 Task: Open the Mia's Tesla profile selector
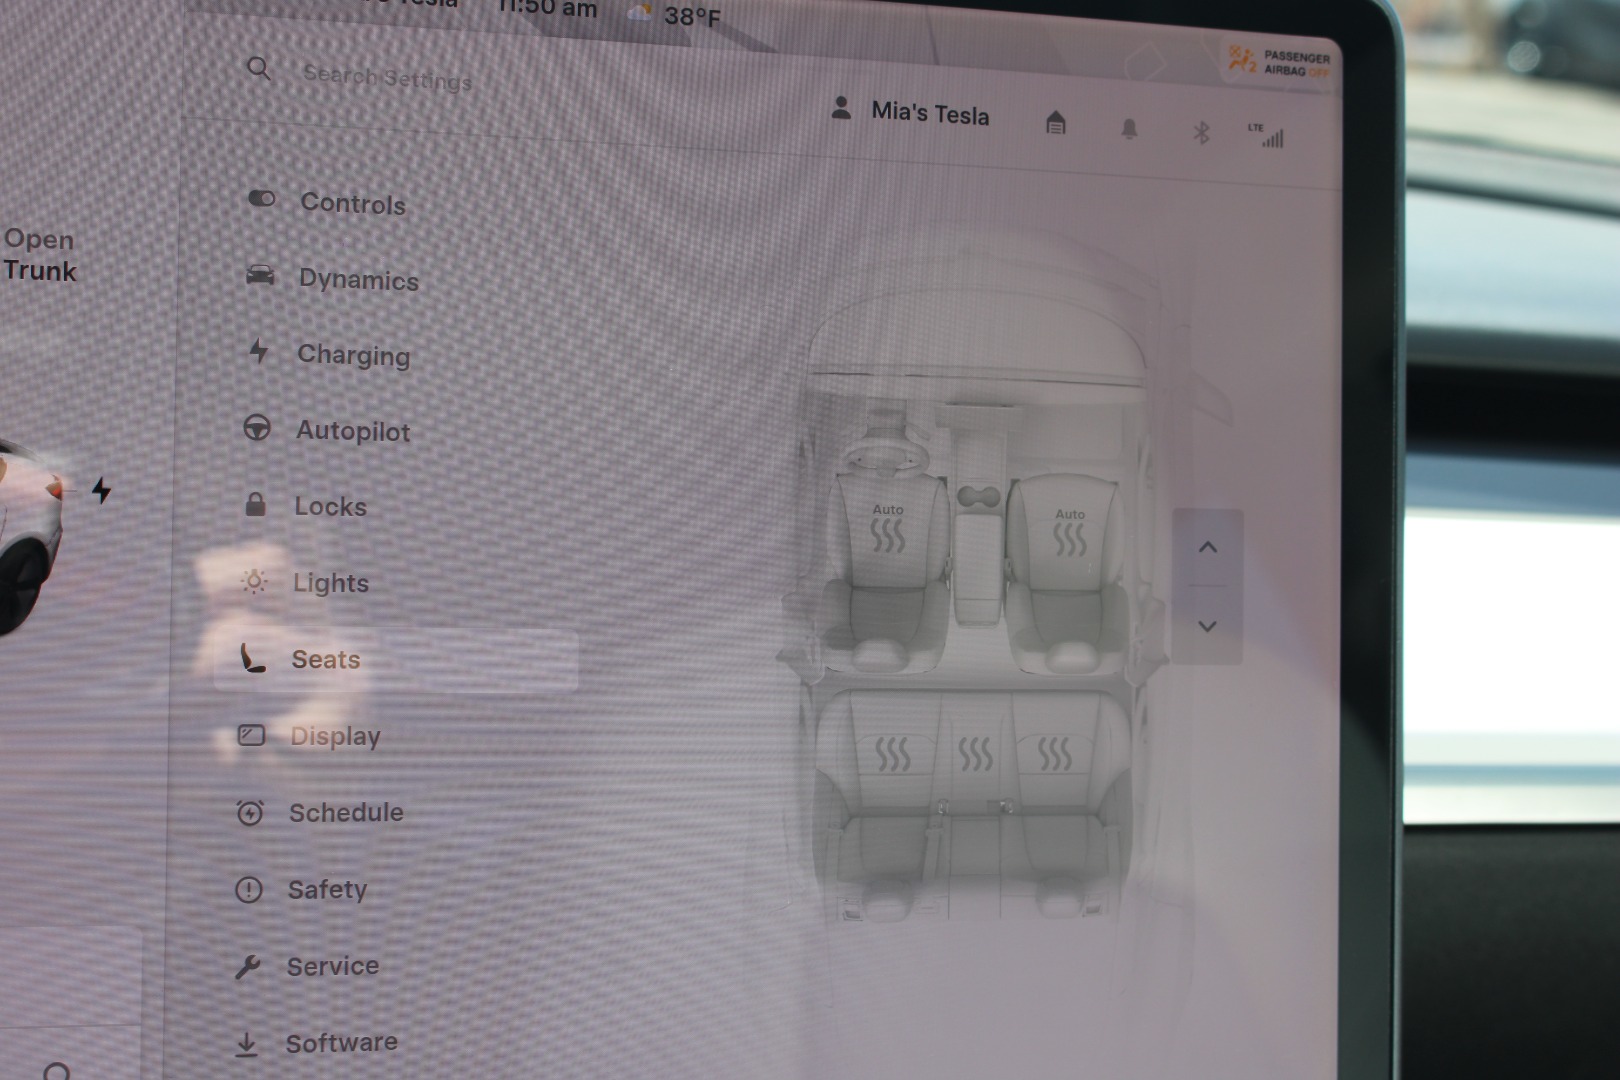[x=911, y=112]
